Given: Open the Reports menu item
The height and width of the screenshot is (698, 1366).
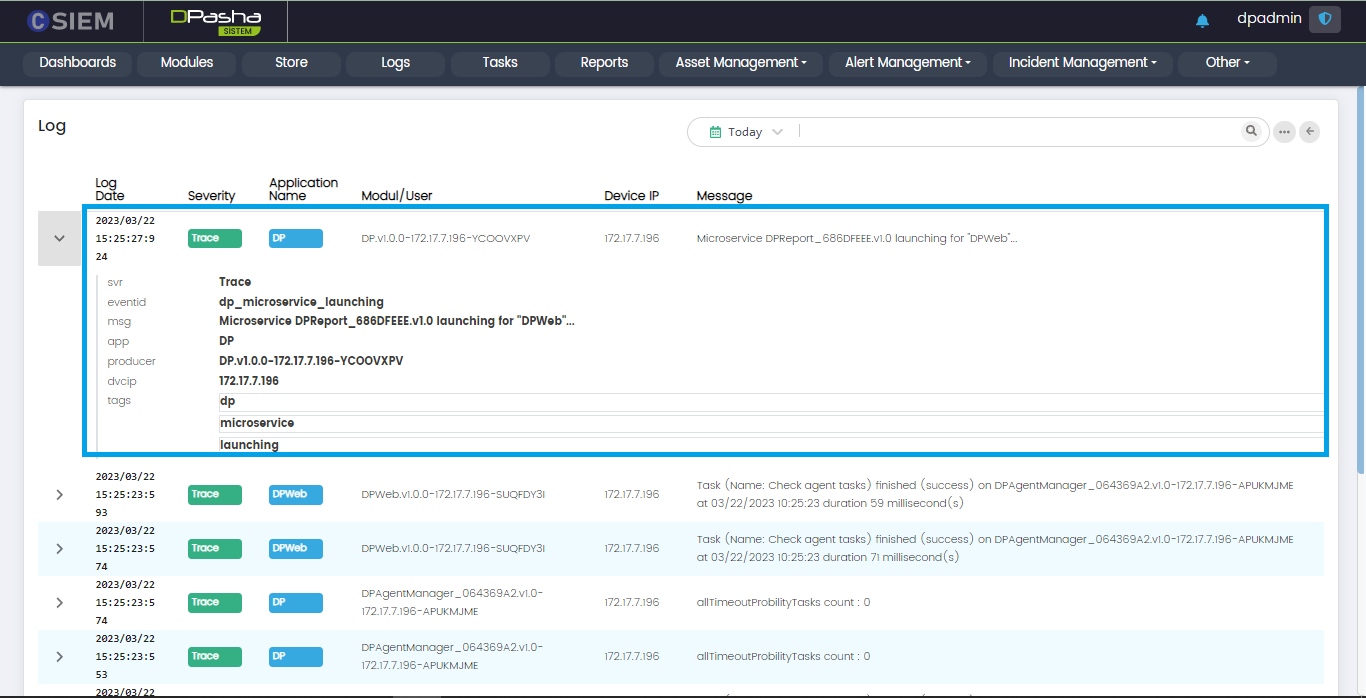Looking at the screenshot, I should (x=604, y=62).
